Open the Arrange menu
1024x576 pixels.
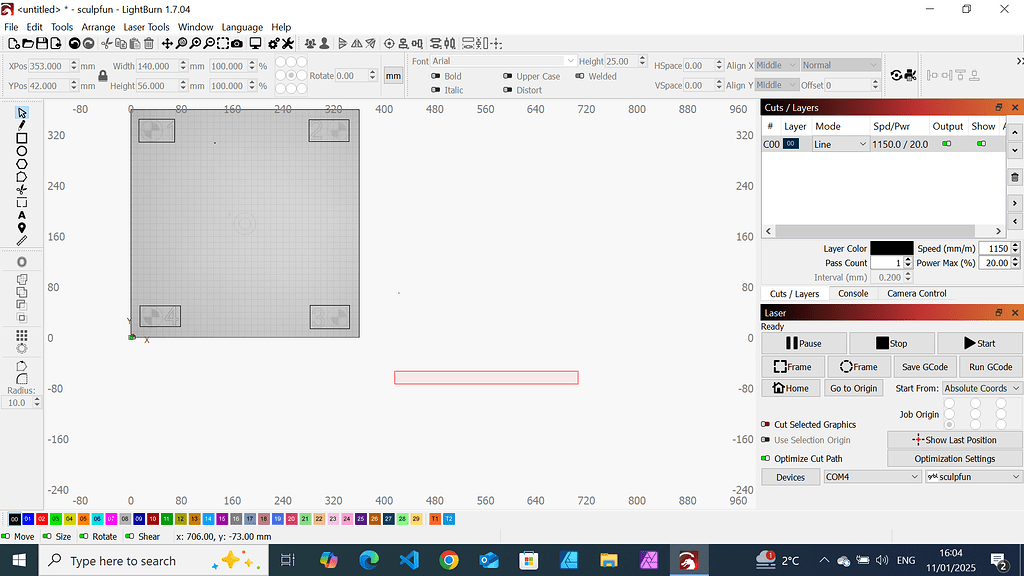[x=98, y=27]
